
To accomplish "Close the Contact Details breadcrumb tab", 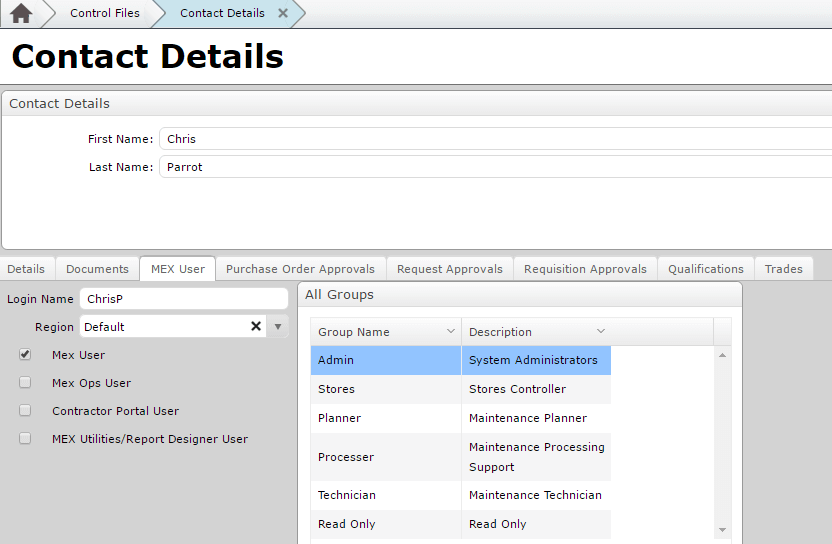I will click(x=283, y=13).
